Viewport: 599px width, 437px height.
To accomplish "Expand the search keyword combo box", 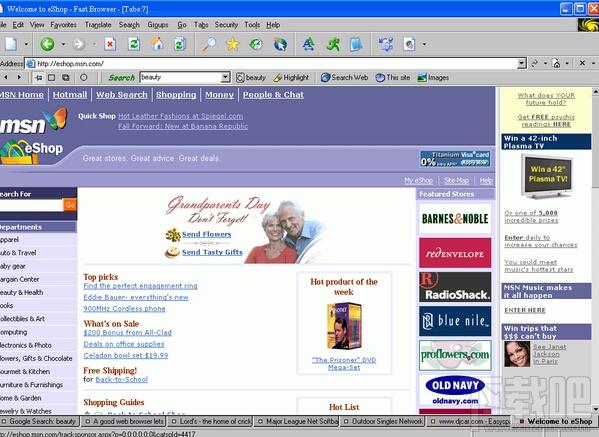I will point(225,78).
